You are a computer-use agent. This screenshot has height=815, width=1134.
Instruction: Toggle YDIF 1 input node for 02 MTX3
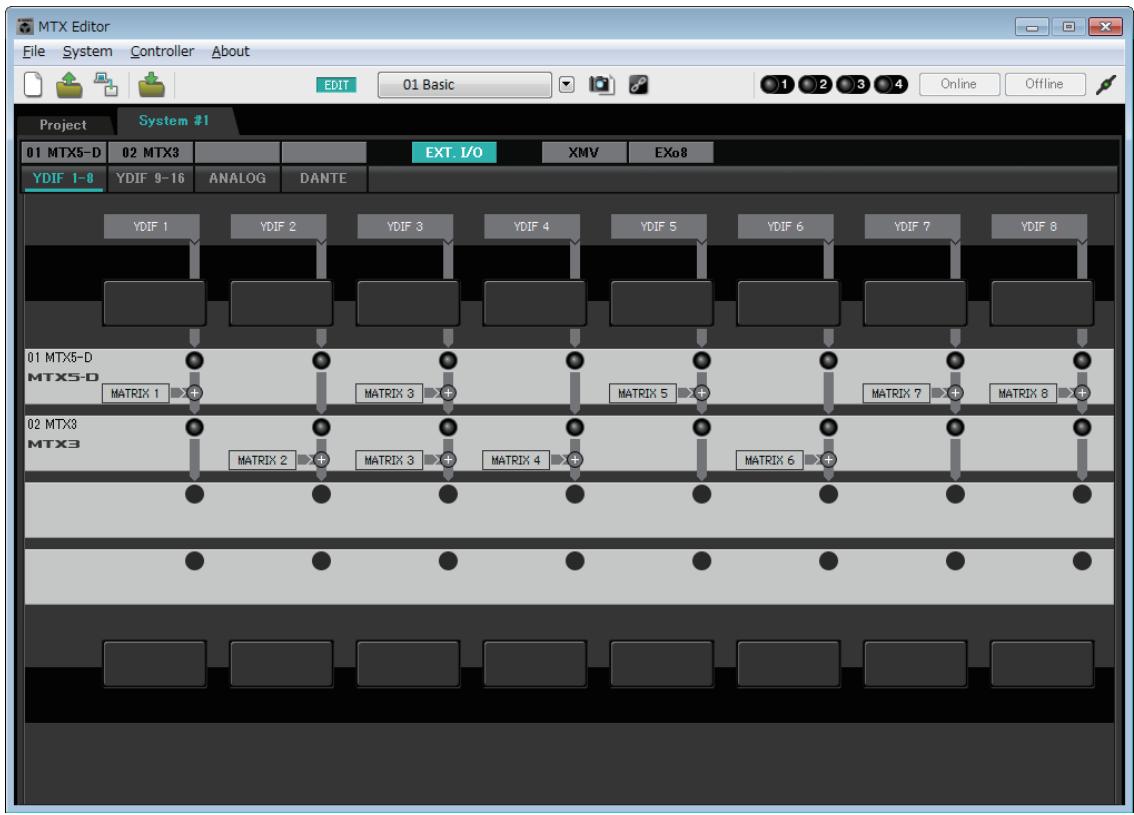coord(195,427)
